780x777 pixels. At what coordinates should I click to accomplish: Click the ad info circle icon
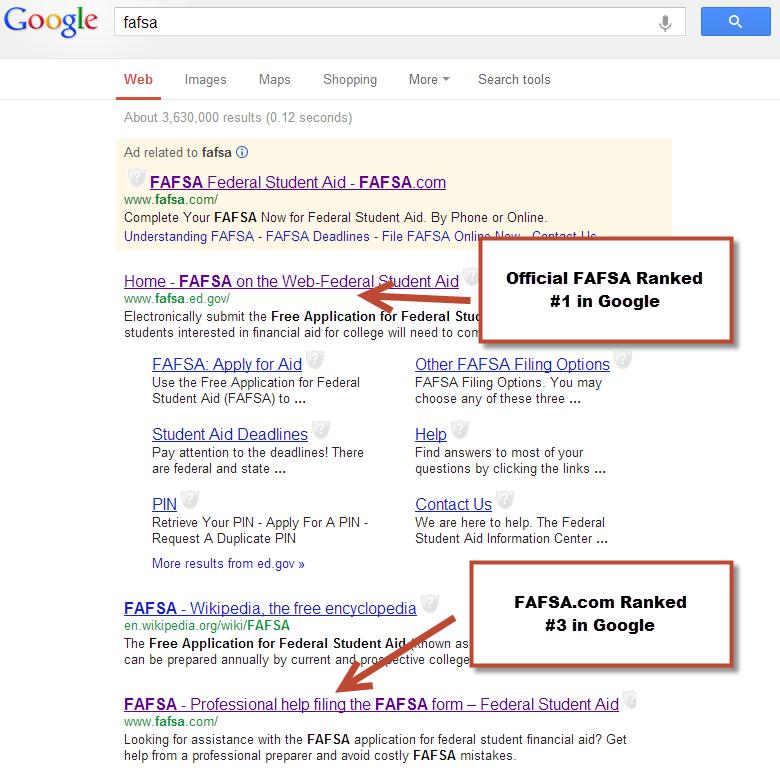pyautogui.click(x=241, y=153)
